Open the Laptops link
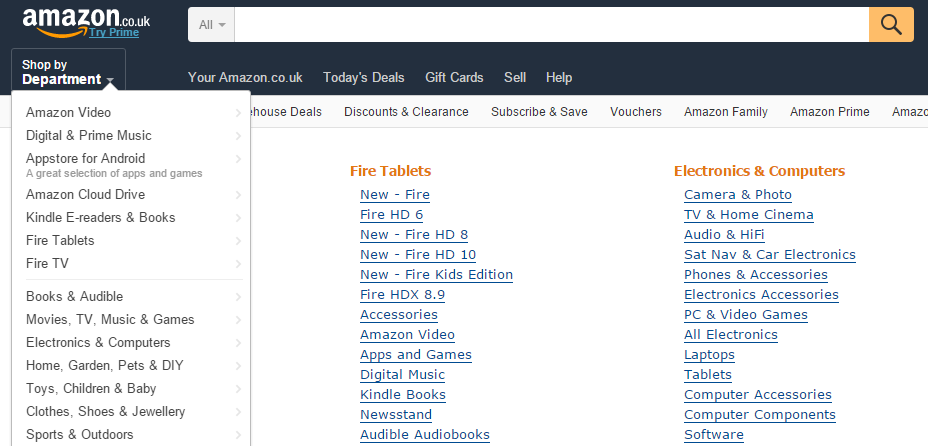 709,355
